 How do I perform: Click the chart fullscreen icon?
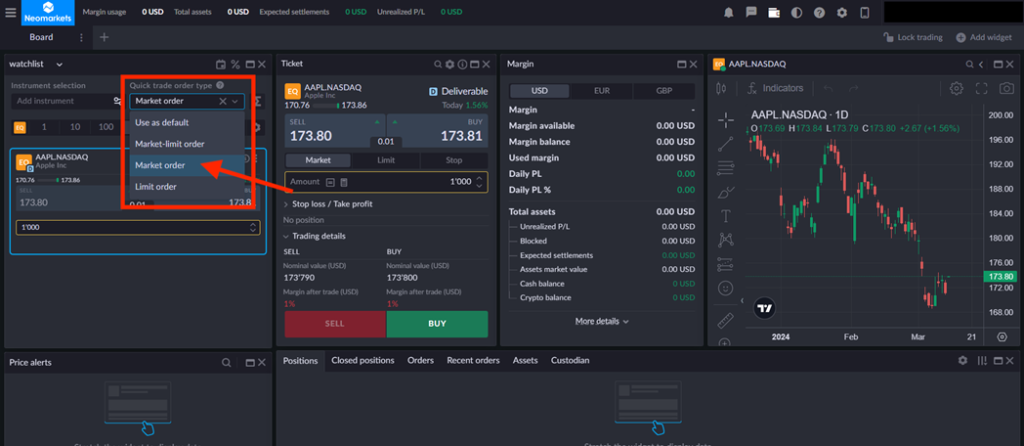pos(981,88)
